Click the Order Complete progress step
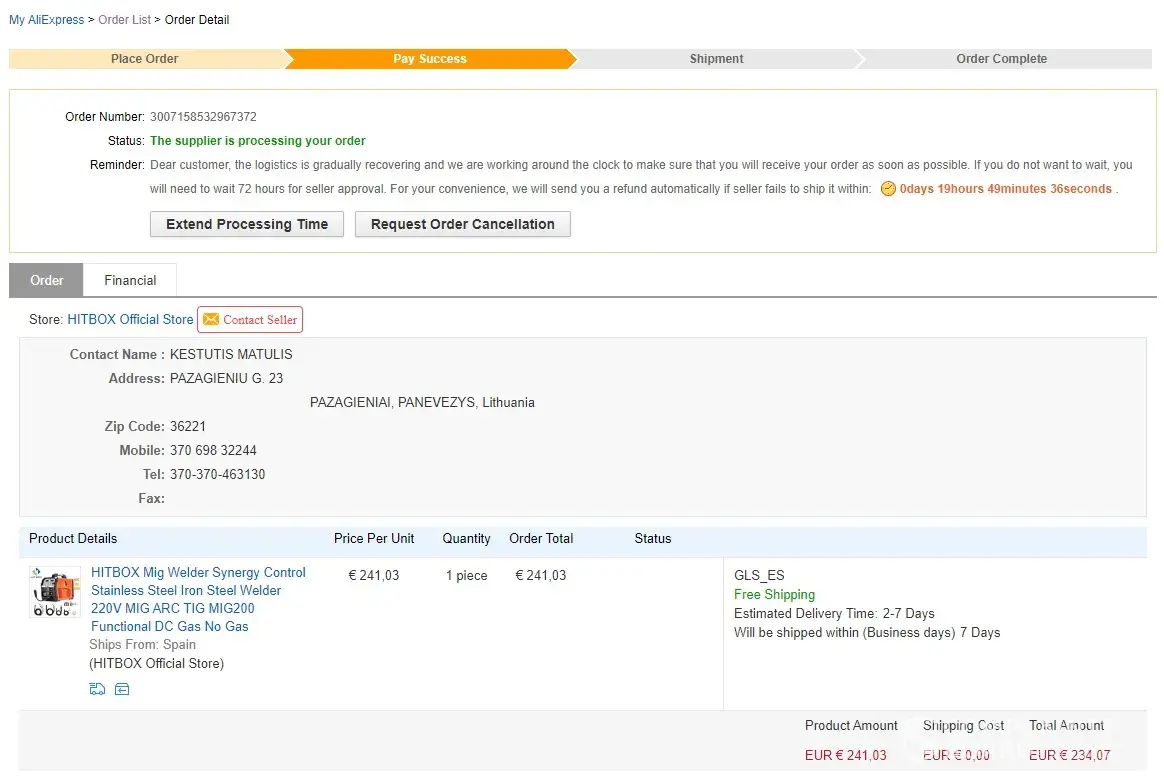 click(x=1001, y=59)
